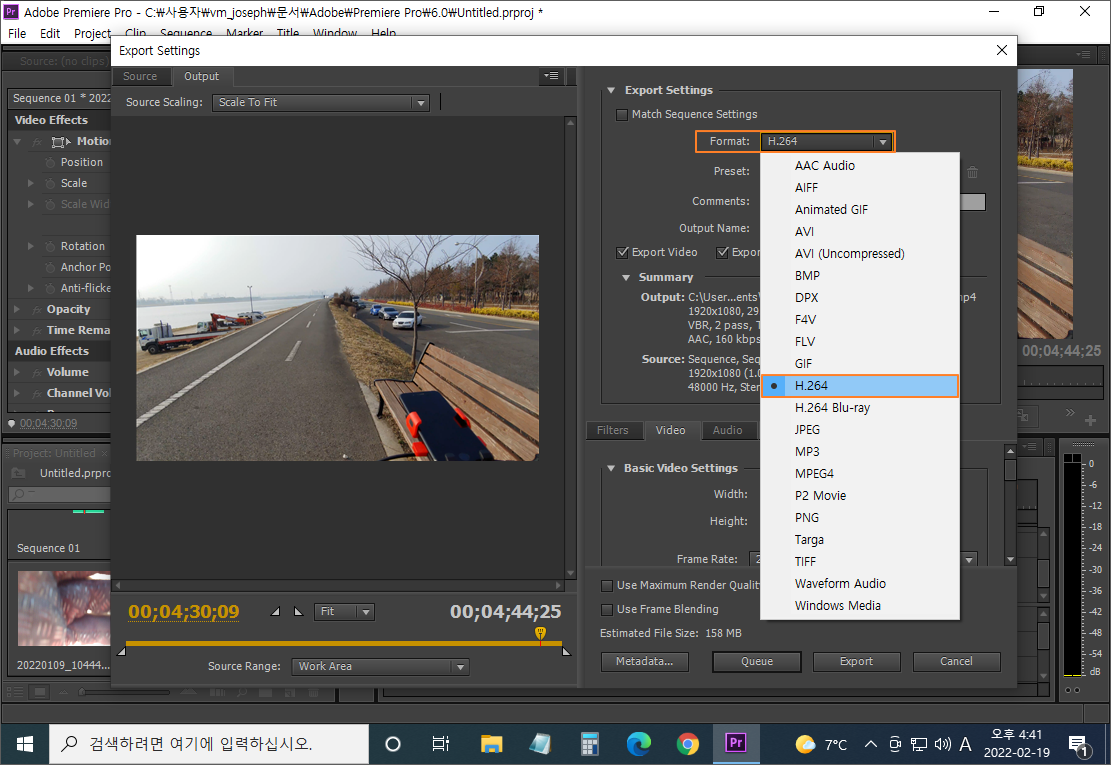Open the Source/Output panel flyout menu icon
The width and height of the screenshot is (1111, 765).
coord(551,76)
